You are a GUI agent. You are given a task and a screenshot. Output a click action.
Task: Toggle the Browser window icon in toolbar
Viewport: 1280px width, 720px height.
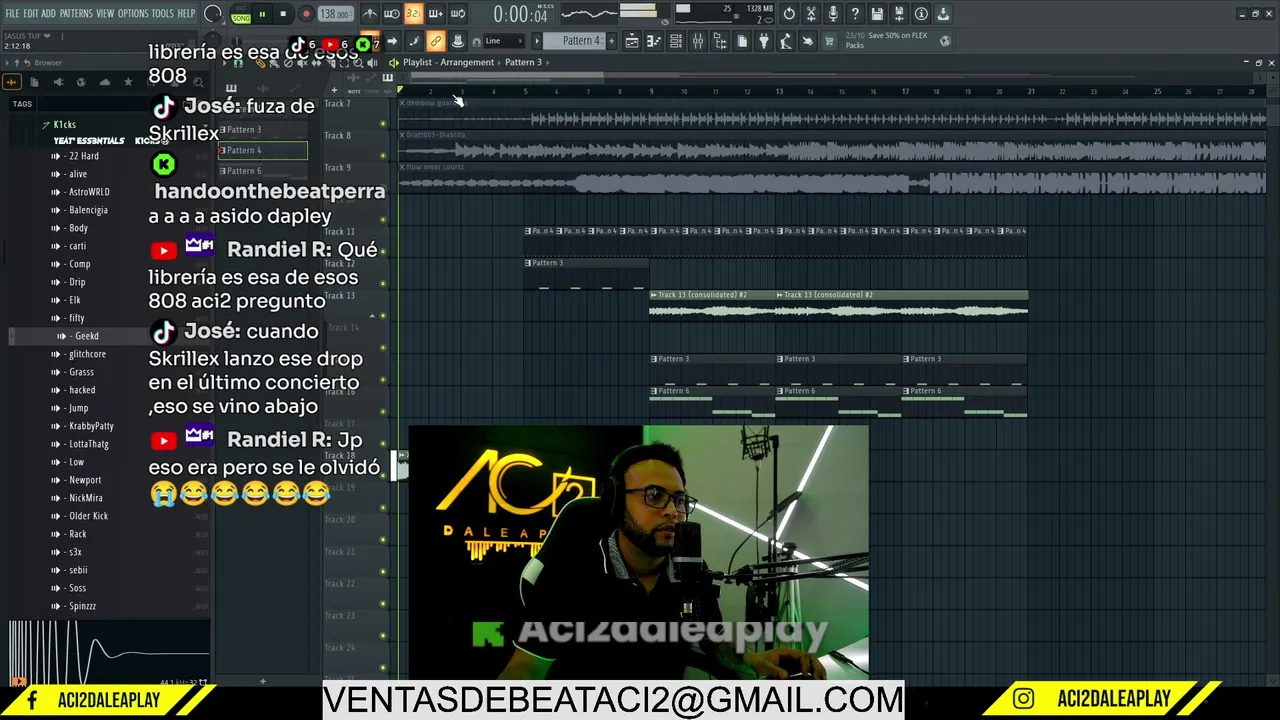[720, 41]
